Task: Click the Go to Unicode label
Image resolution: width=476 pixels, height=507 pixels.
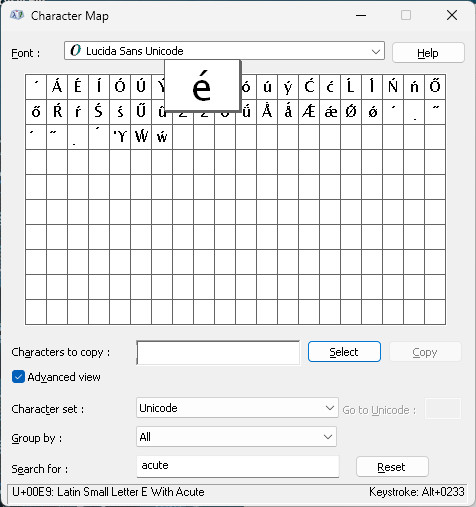Action: pos(379,410)
